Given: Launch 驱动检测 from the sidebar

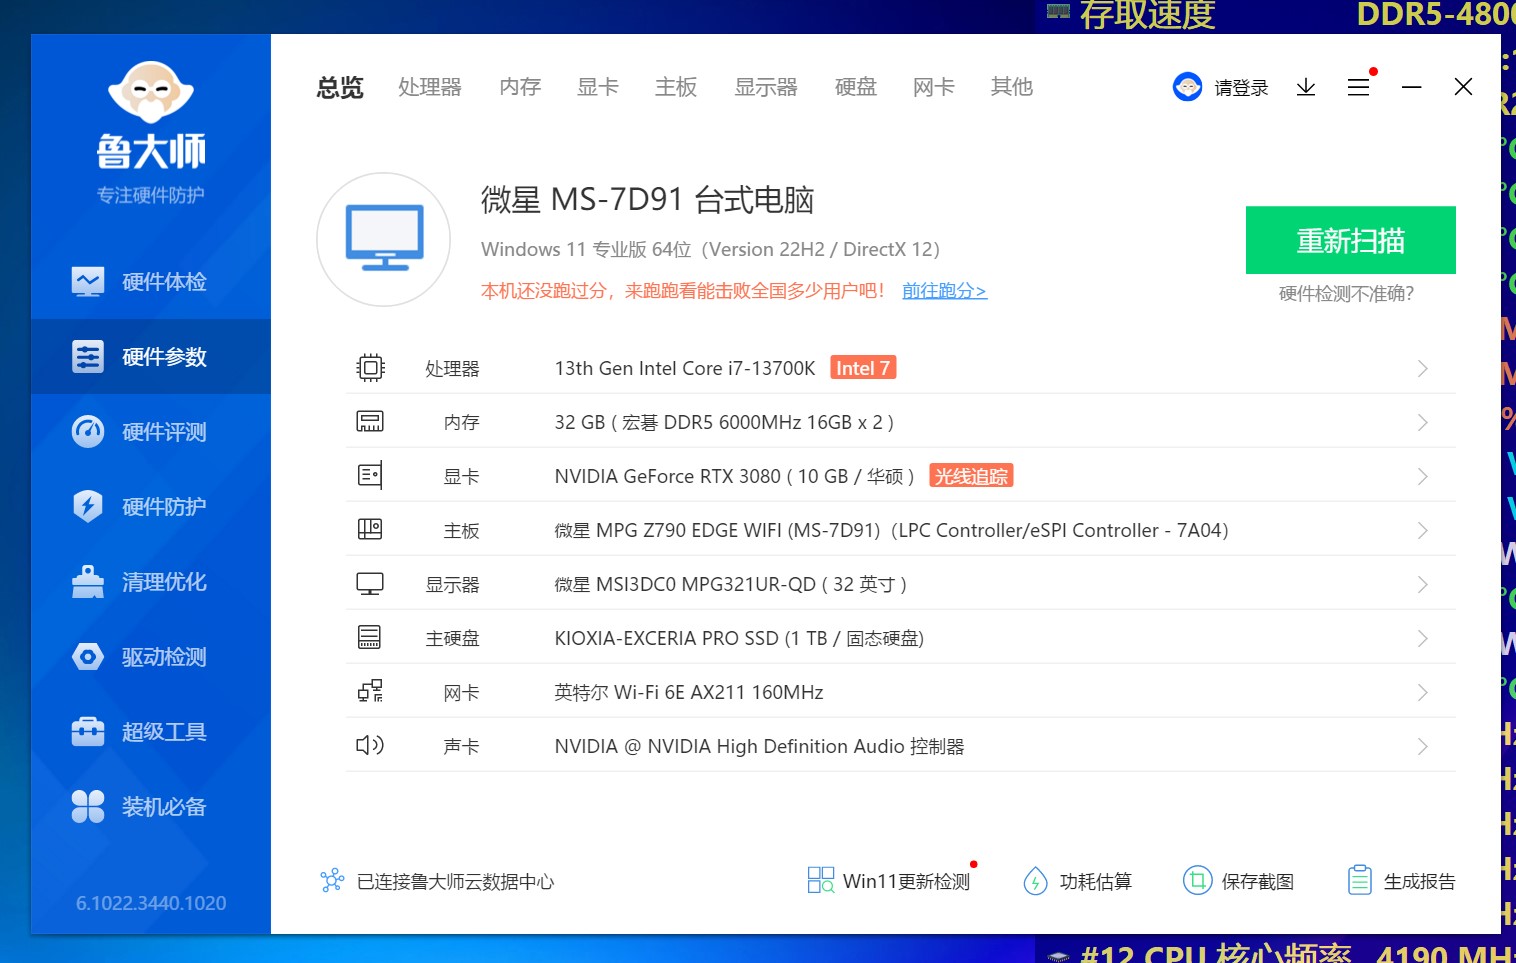Looking at the screenshot, I should [150, 656].
